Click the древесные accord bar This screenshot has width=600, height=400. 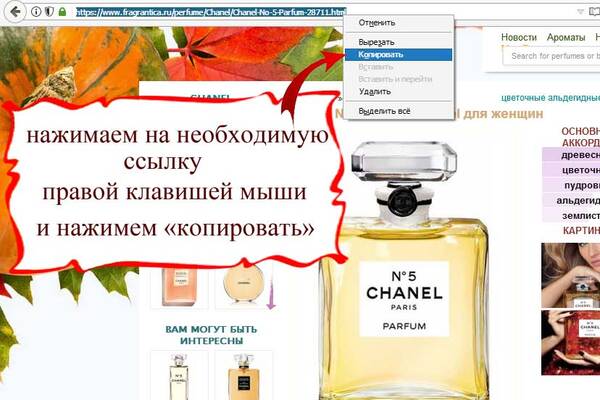pyautogui.click(x=571, y=155)
